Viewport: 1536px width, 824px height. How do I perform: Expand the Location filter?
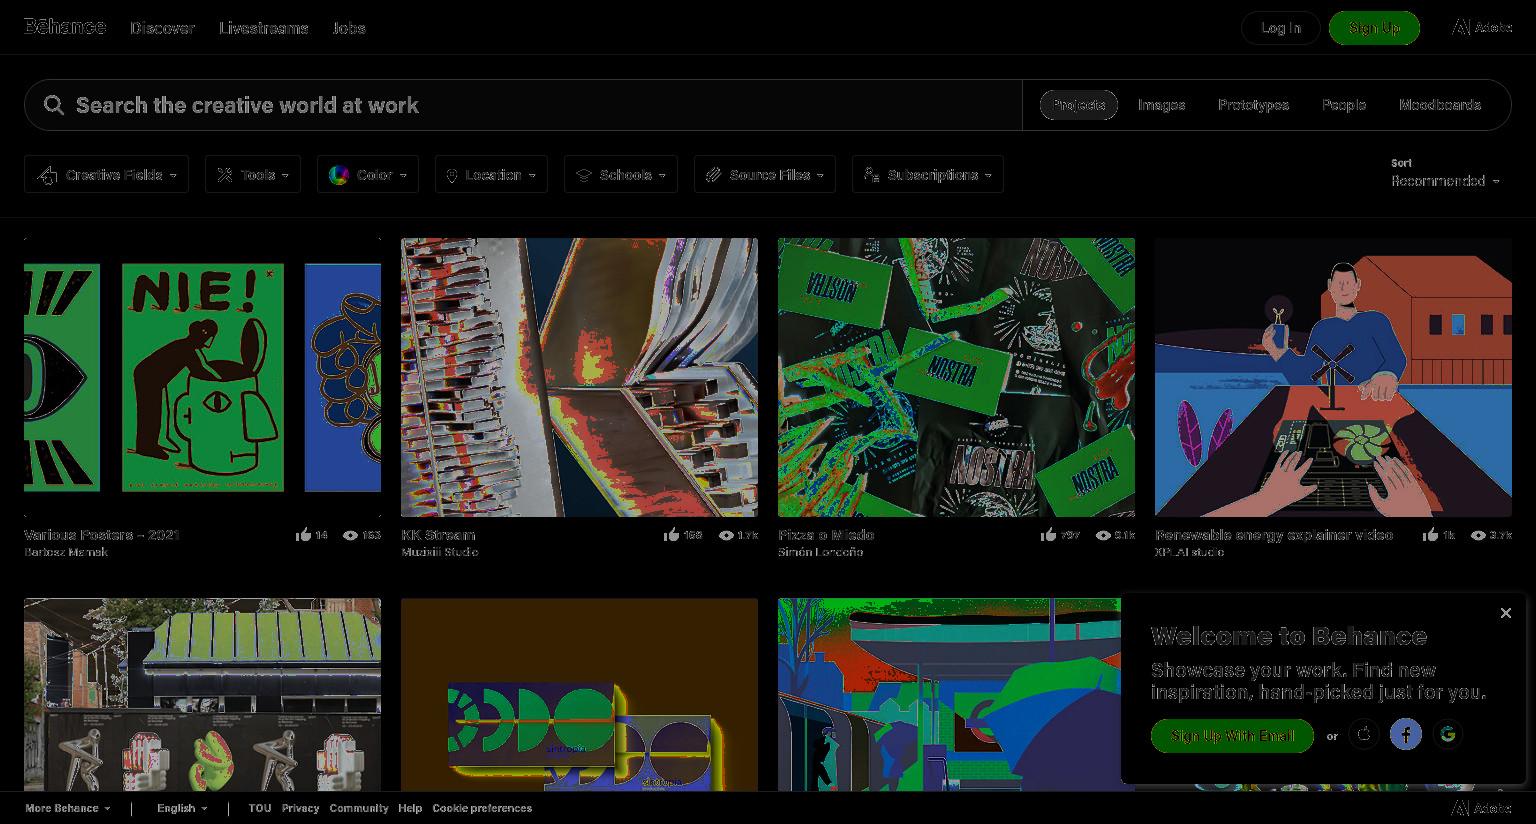coord(491,174)
